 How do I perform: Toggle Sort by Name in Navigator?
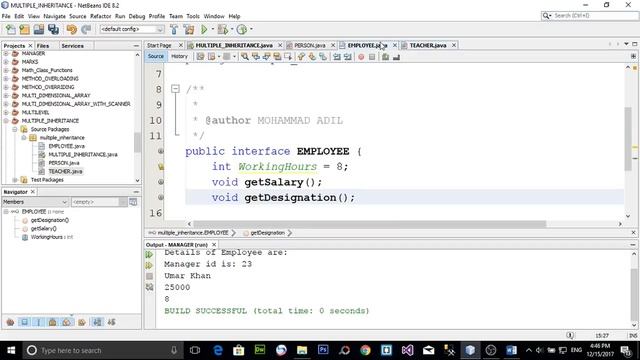pyautogui.click(x=97, y=322)
